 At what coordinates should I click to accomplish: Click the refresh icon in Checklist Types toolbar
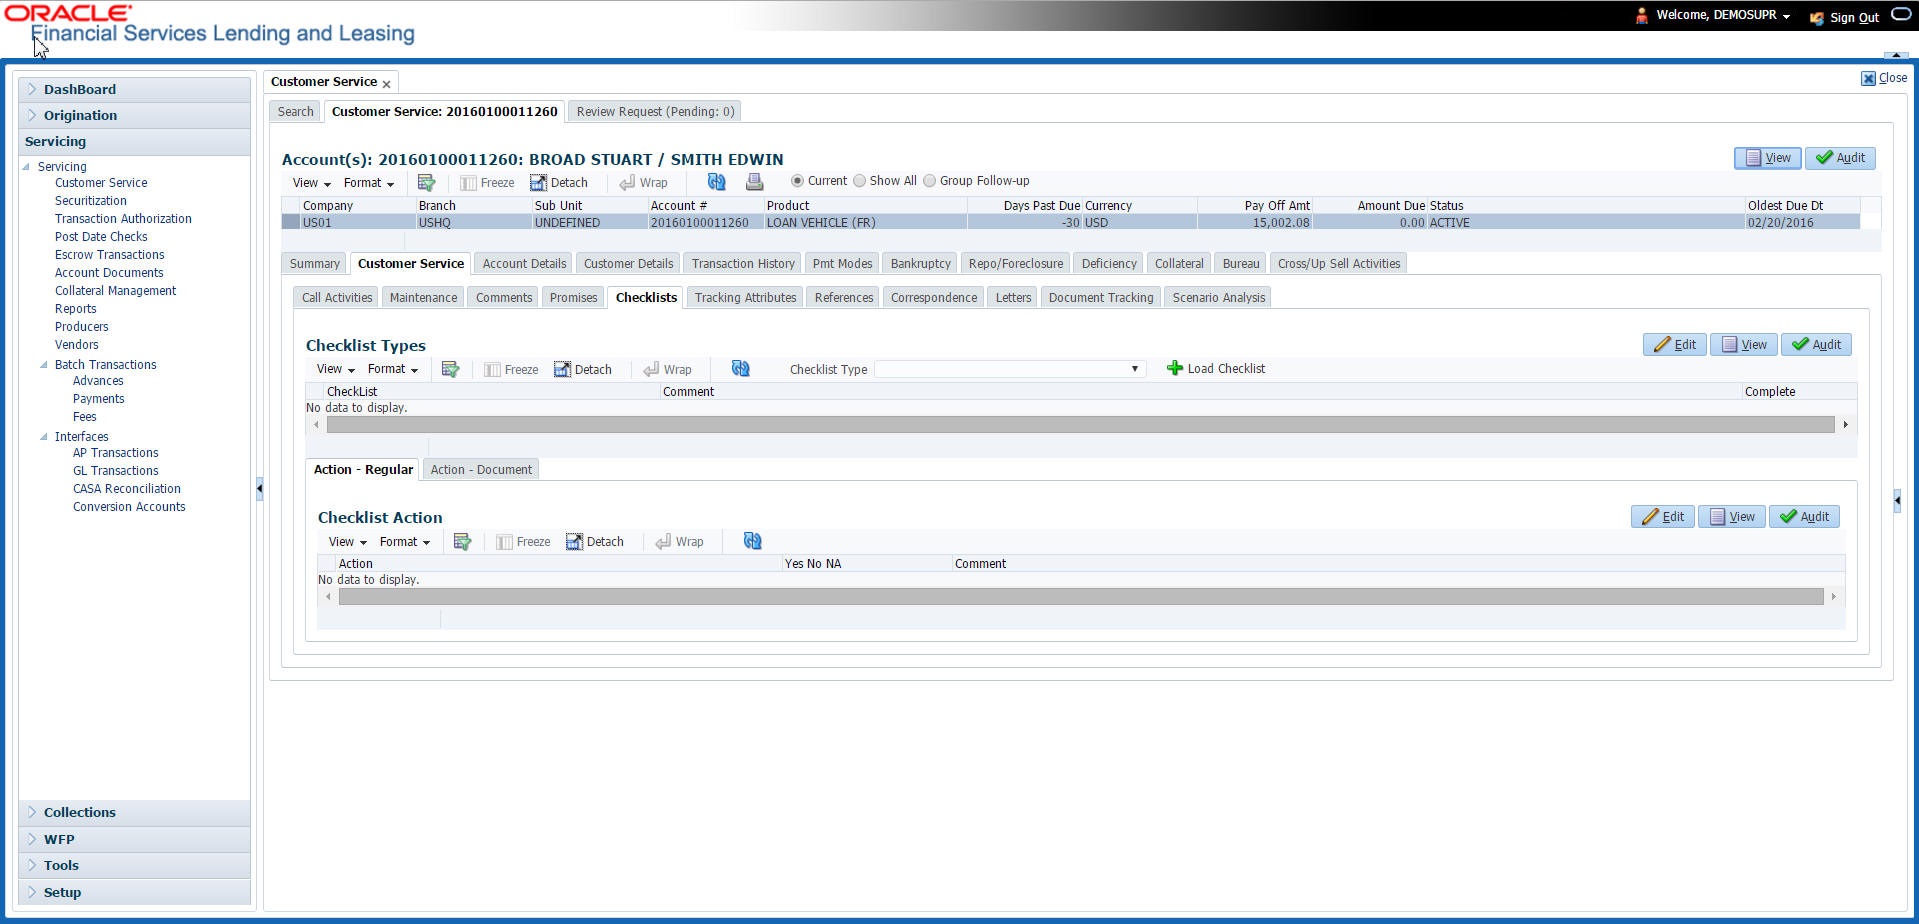tap(740, 368)
